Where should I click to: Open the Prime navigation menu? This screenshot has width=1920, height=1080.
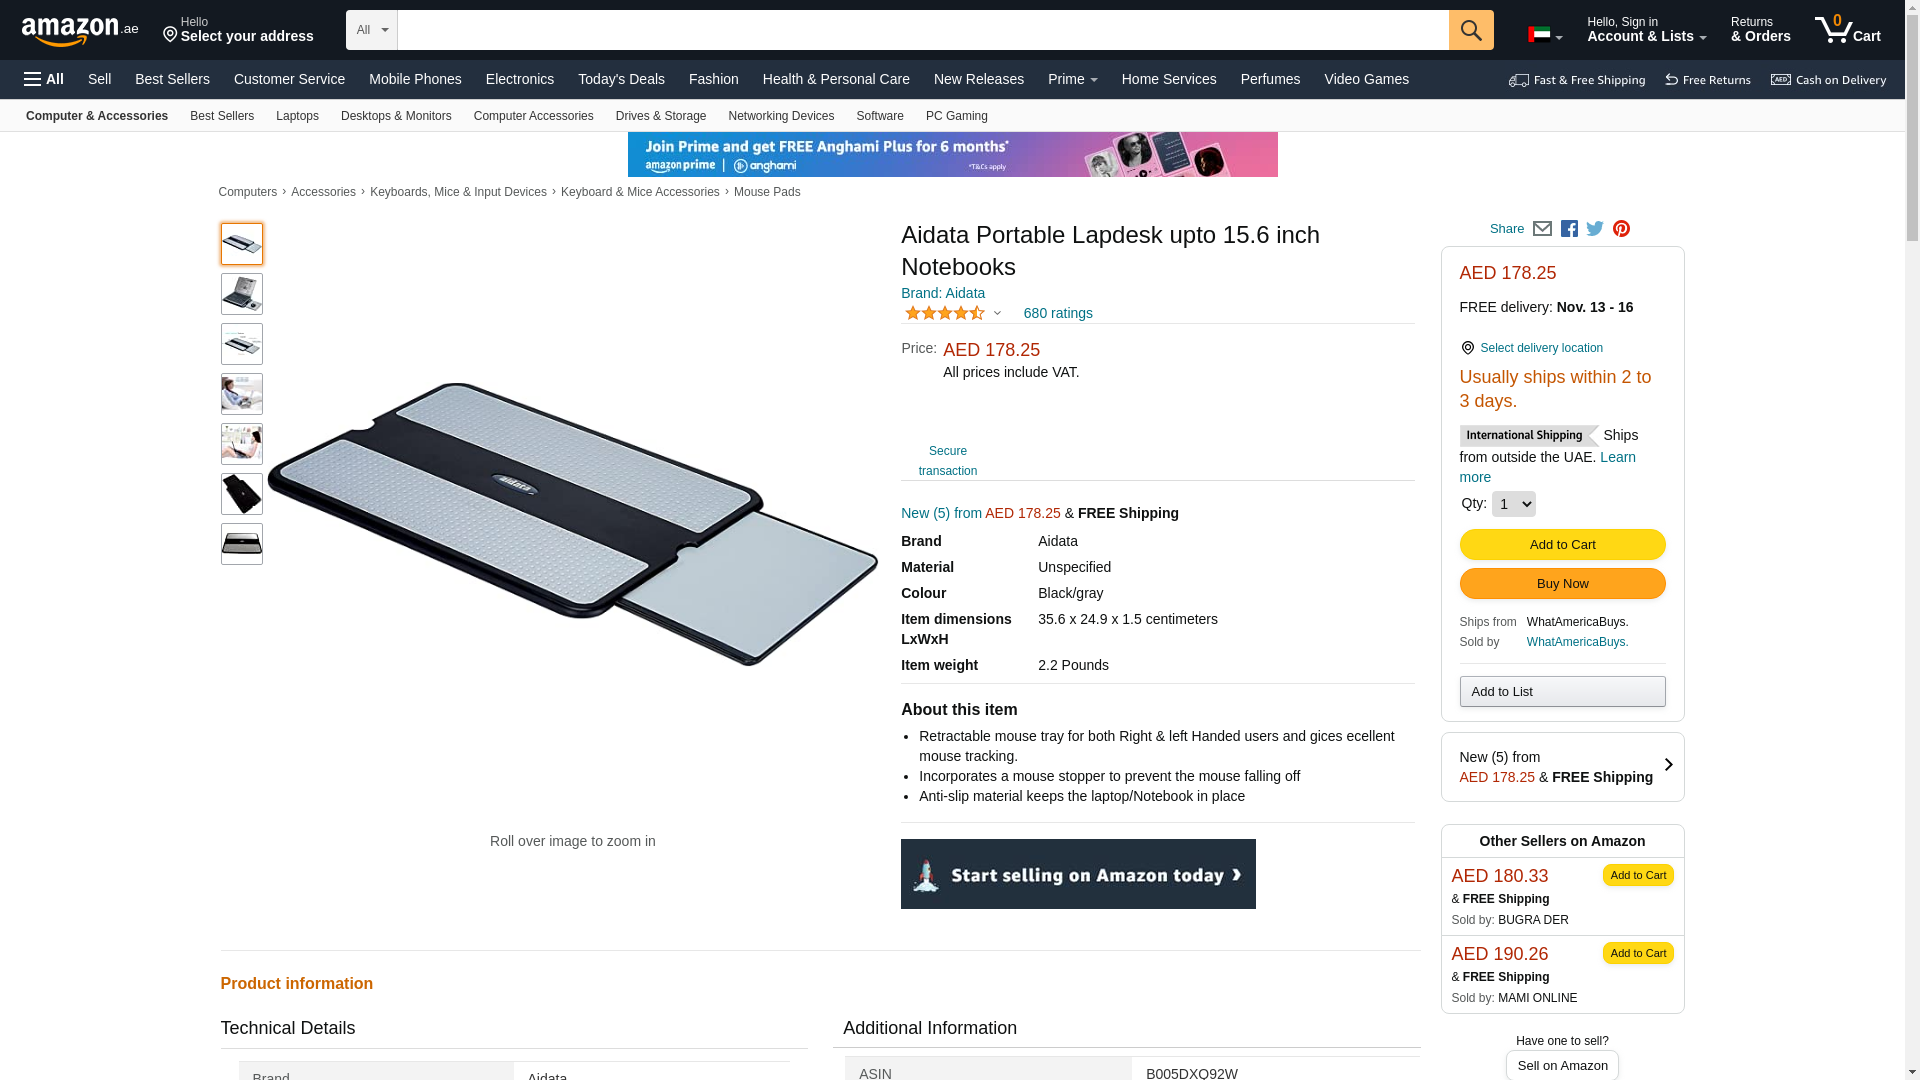pos(1072,79)
